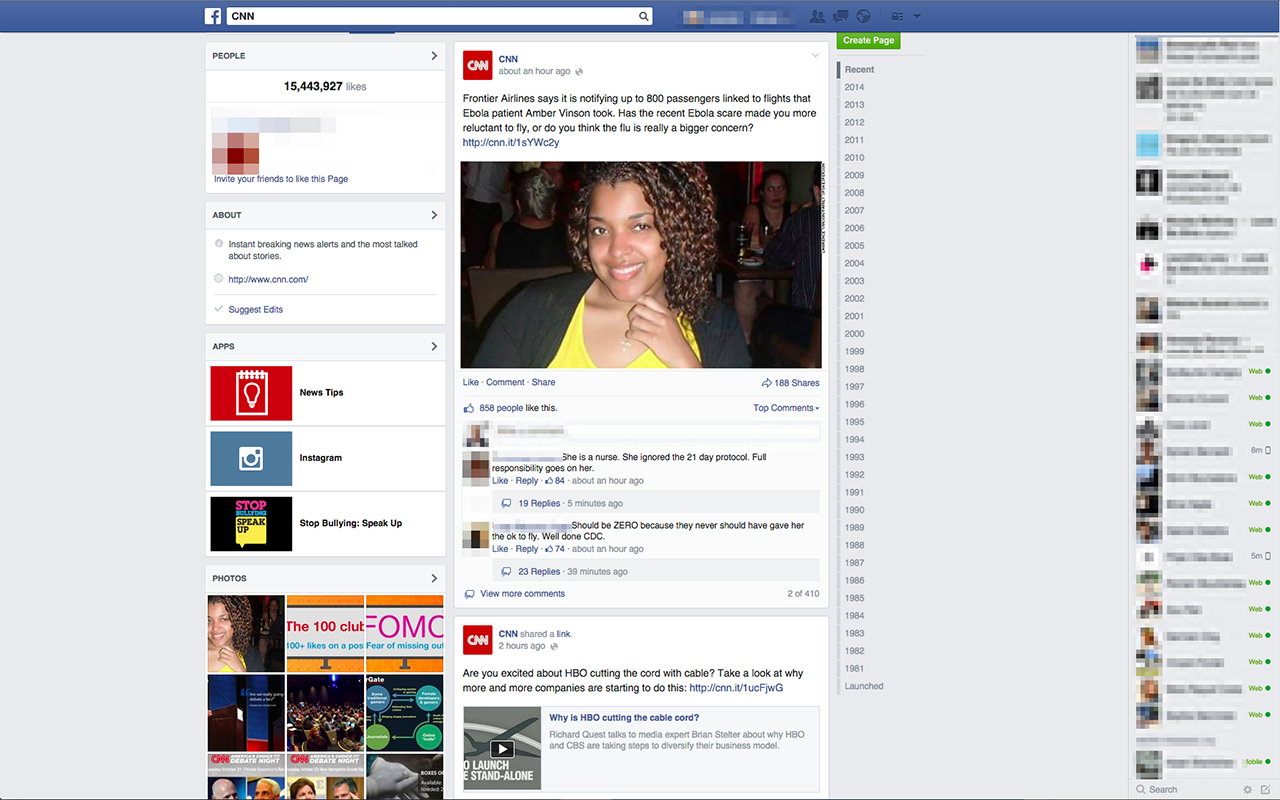
Task: Select Recent in the timeline list
Action: tap(859, 70)
